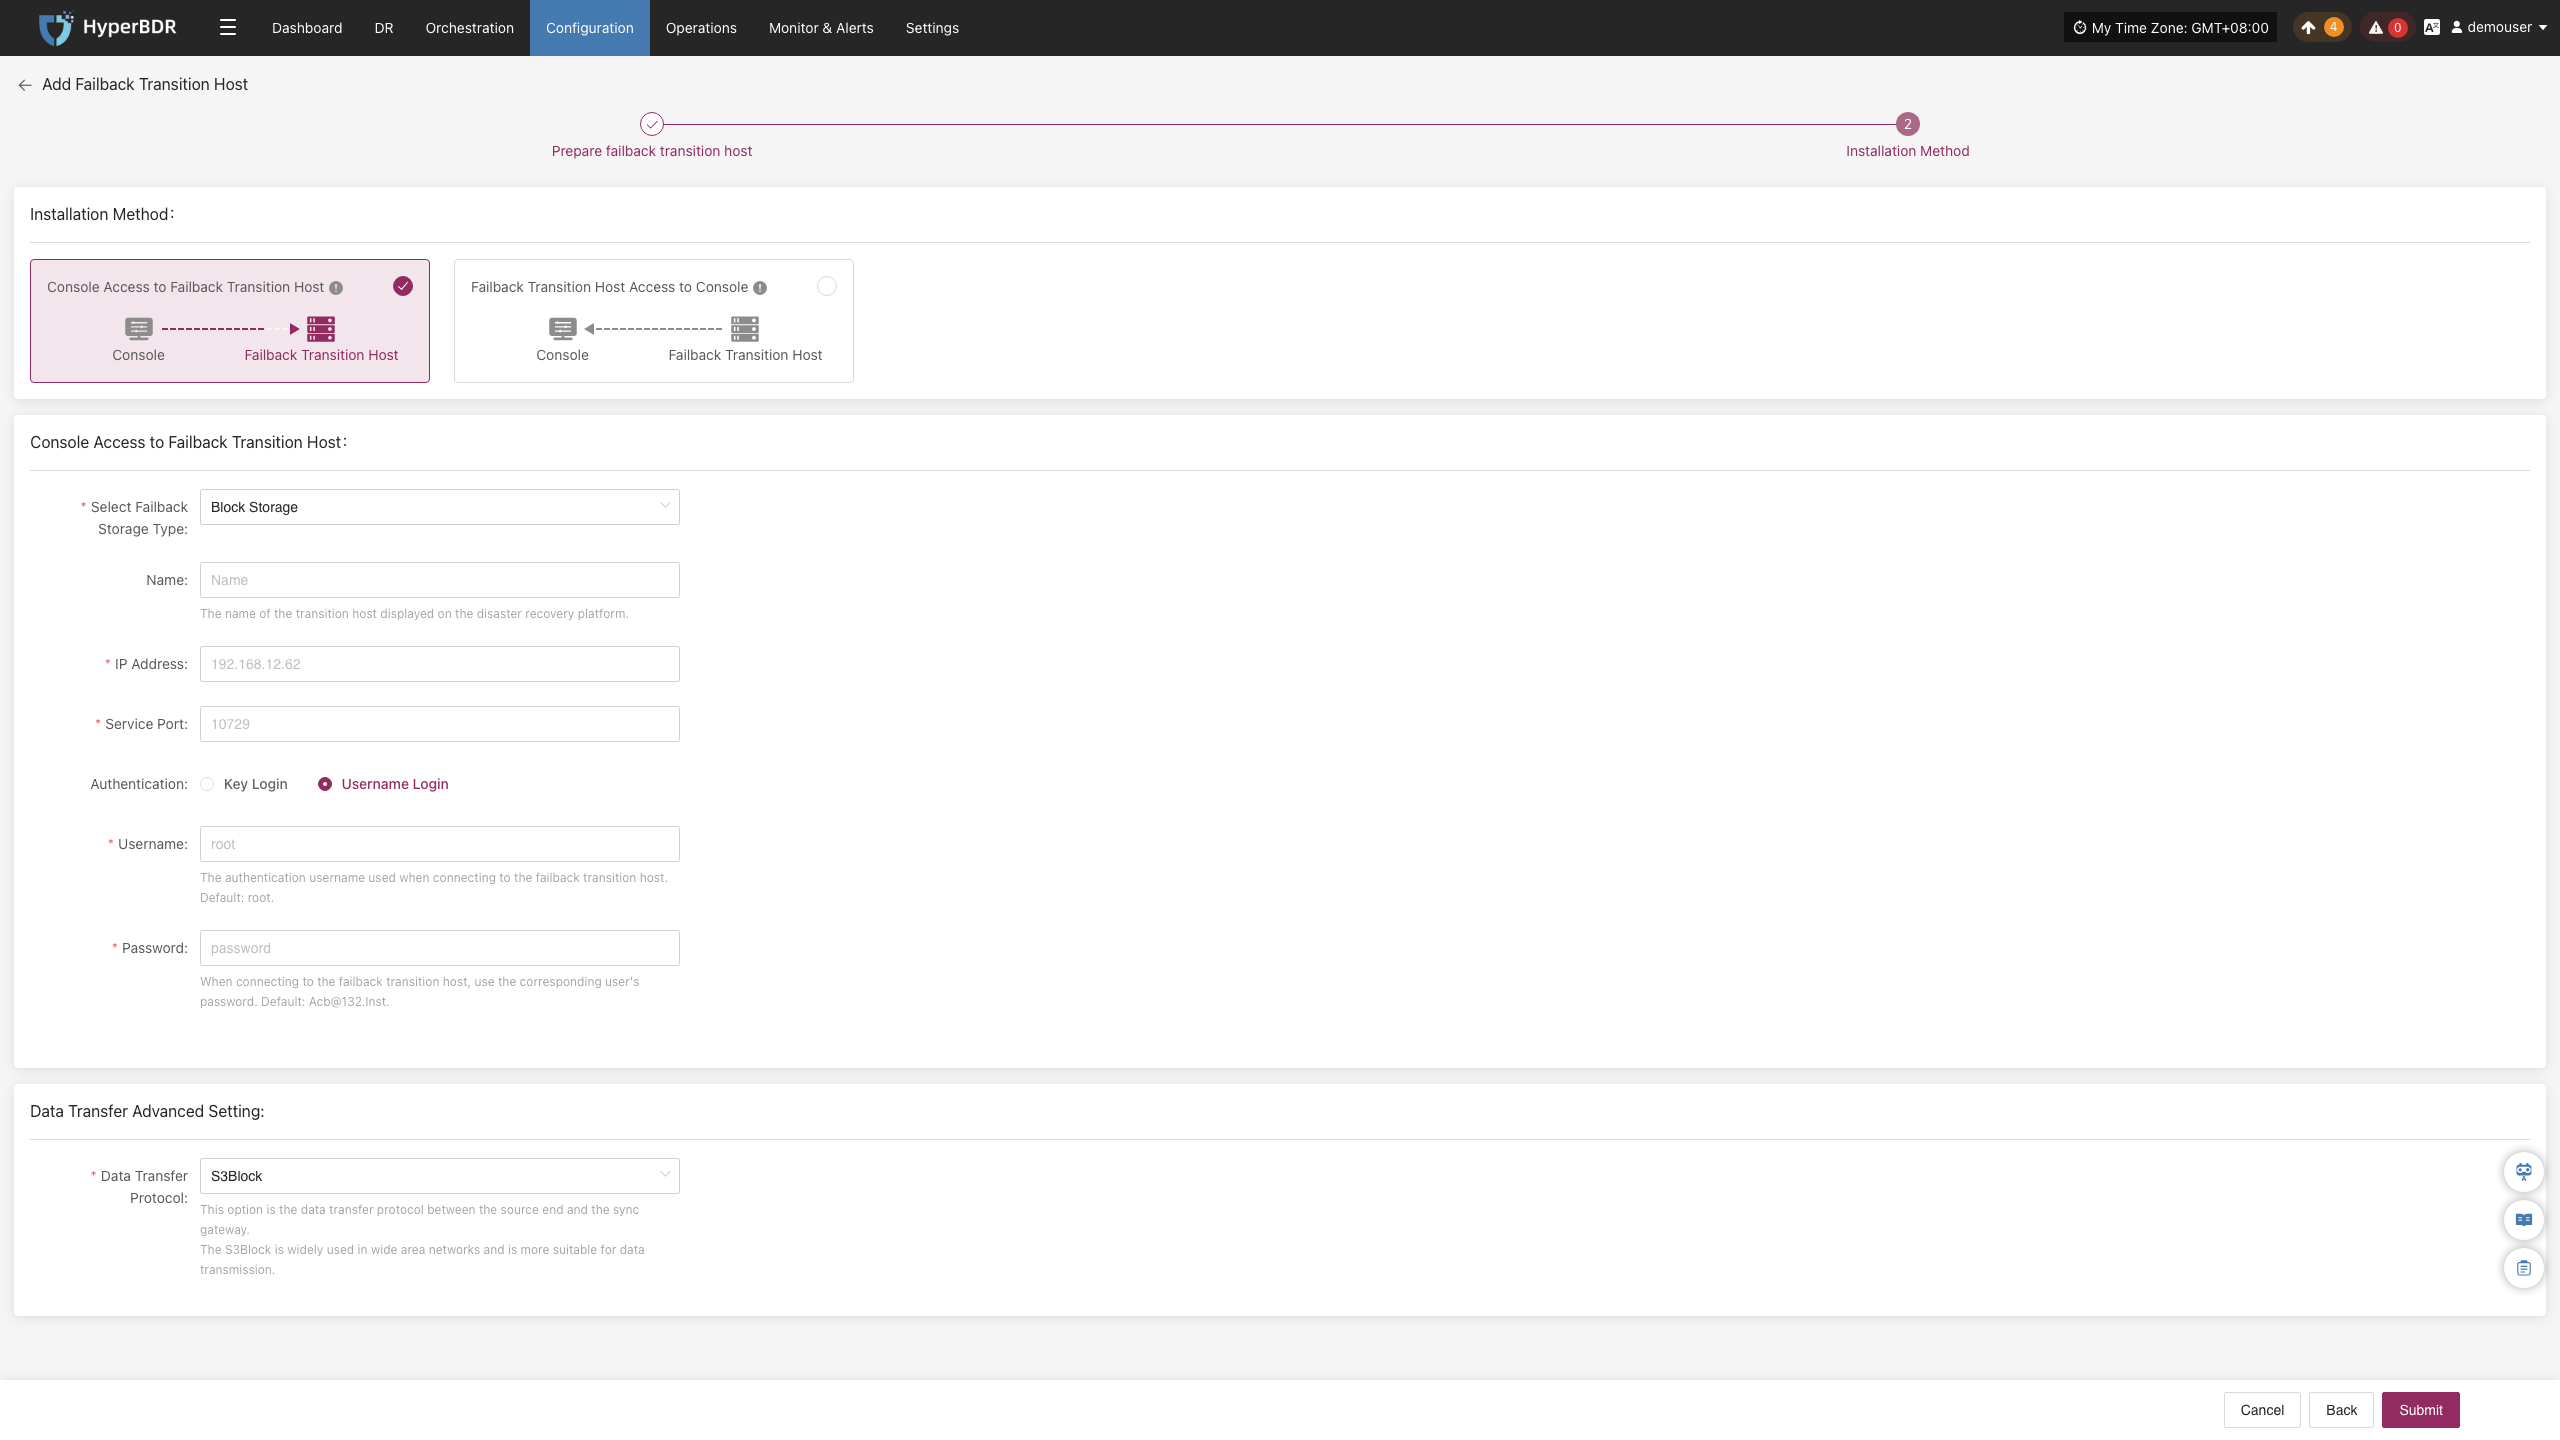Toggle the hamburger menu icon
This screenshot has height=1440, width=2560.
[x=228, y=28]
